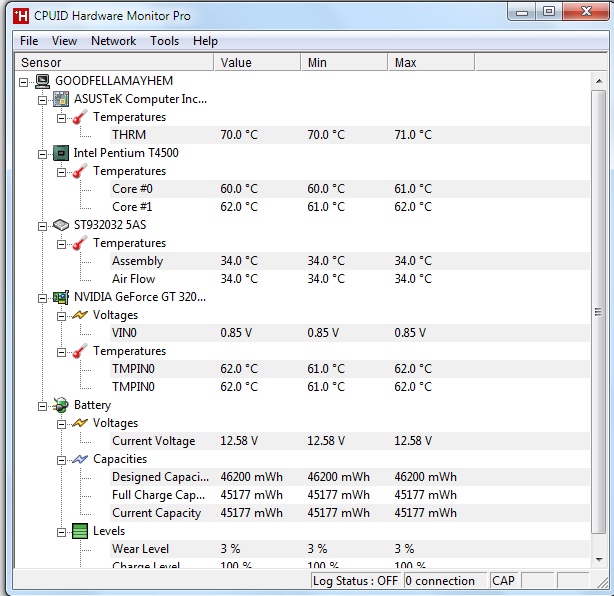This screenshot has width=614, height=596.
Task: Collapse the ASUSTeK Computer Inc node
Action: [x=42, y=101]
